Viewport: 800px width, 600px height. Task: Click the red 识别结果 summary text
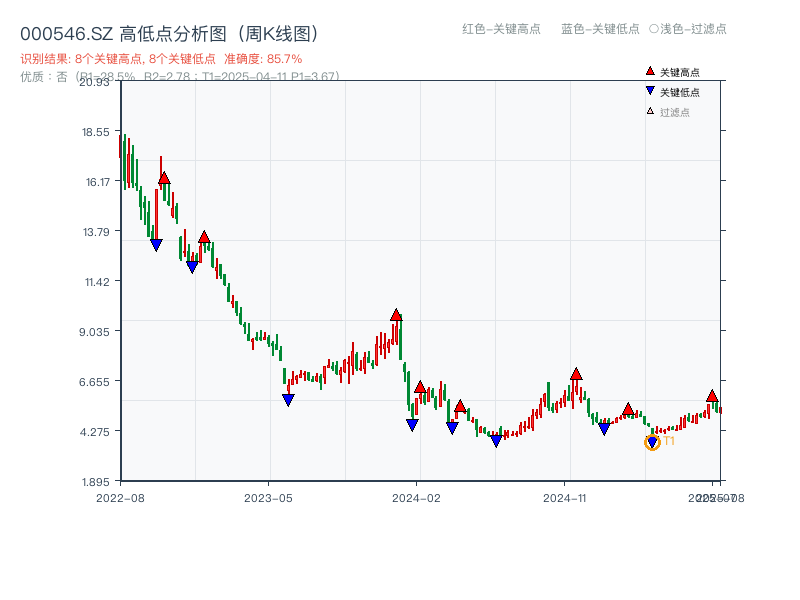tap(160, 59)
